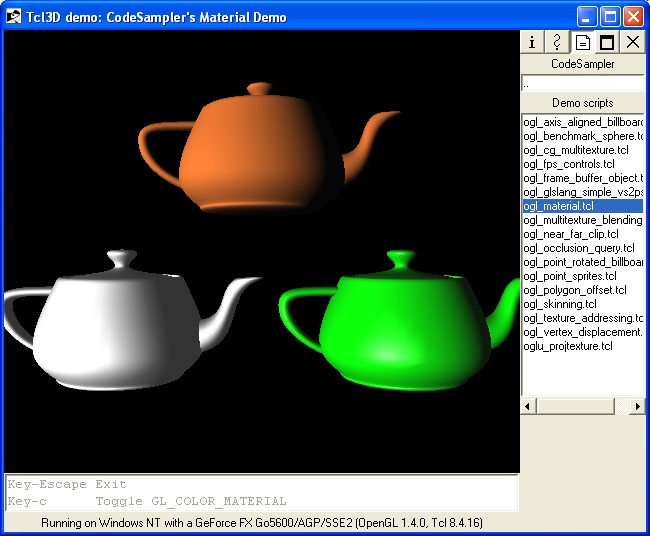The image size is (650, 536).
Task: Select ogl_polygon_offset.tcl
Action: (x=583, y=290)
